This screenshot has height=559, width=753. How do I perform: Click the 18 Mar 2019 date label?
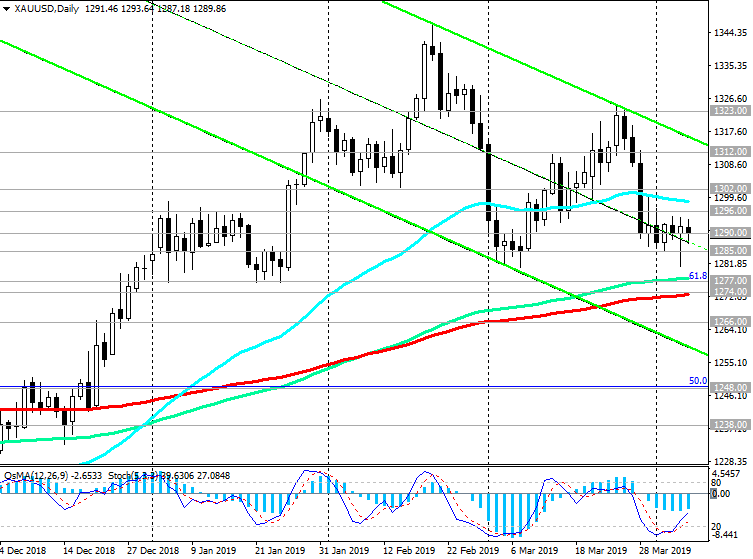coord(601,550)
